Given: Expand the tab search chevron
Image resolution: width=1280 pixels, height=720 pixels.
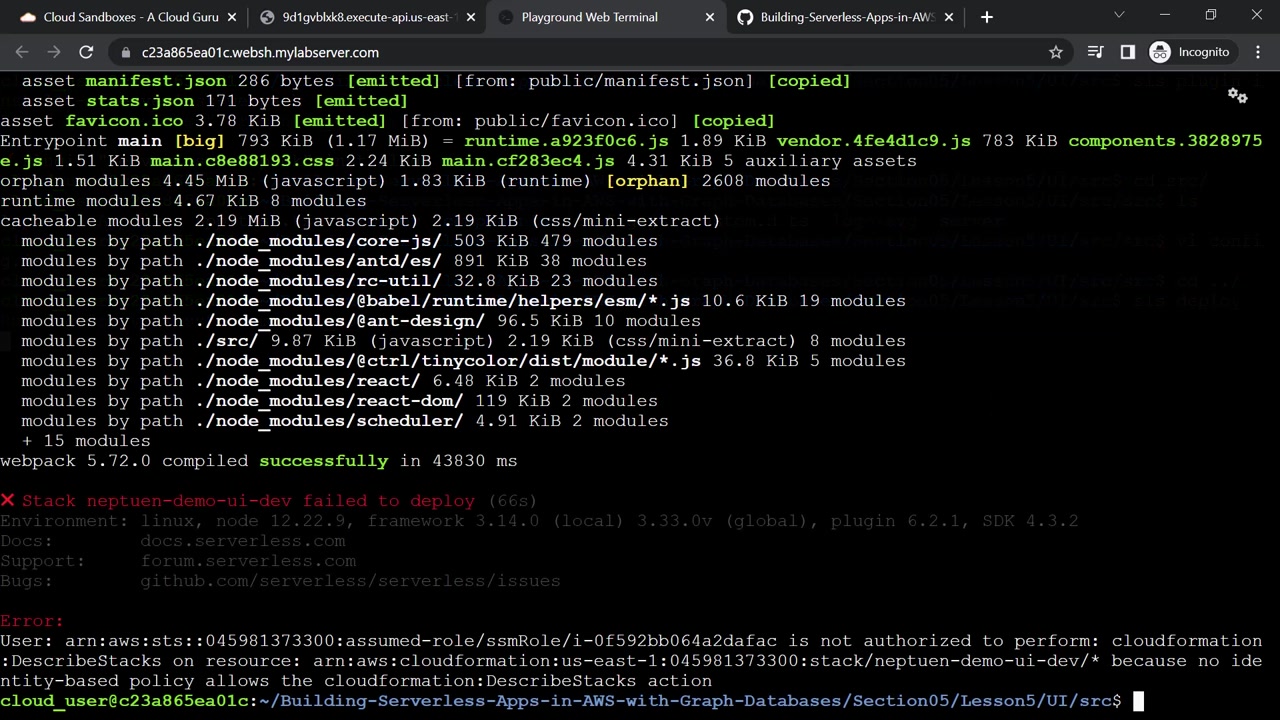Looking at the screenshot, I should click(x=1119, y=16).
